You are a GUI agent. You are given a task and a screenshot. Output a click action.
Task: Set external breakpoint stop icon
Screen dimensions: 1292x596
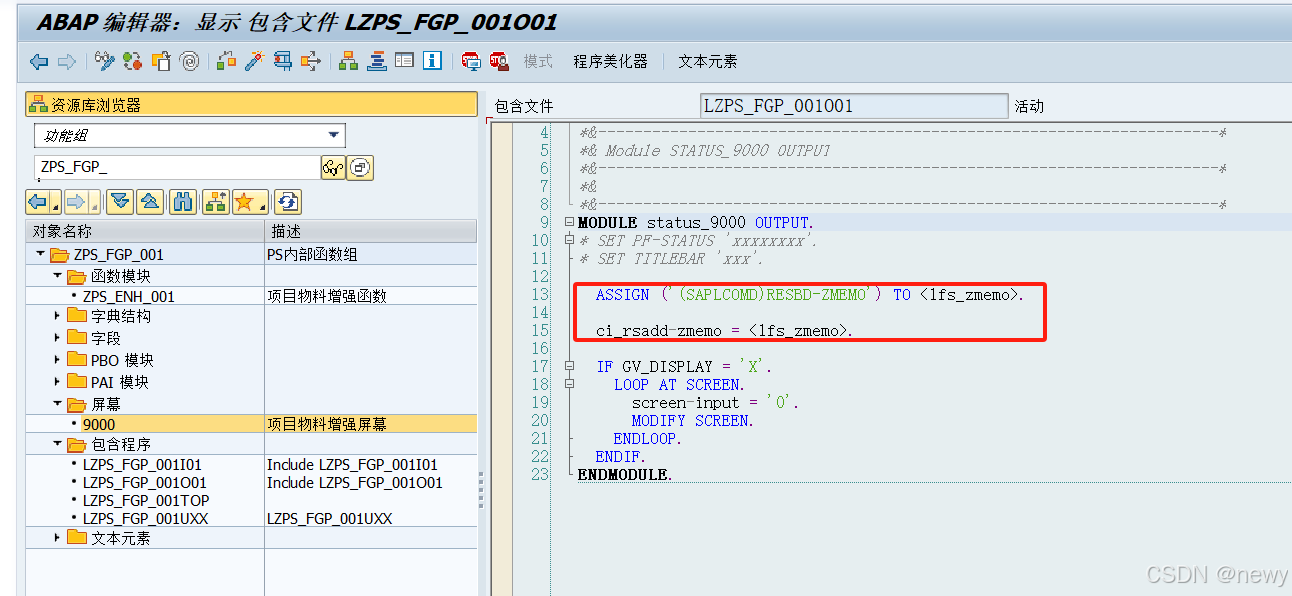point(499,62)
